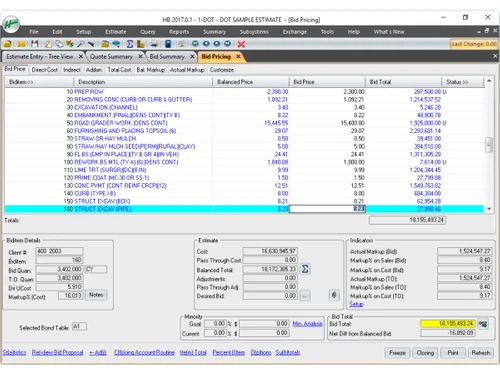Click the vertical scrollbar thumb of grid
The height and width of the screenshot is (375, 500).
pos(489,145)
